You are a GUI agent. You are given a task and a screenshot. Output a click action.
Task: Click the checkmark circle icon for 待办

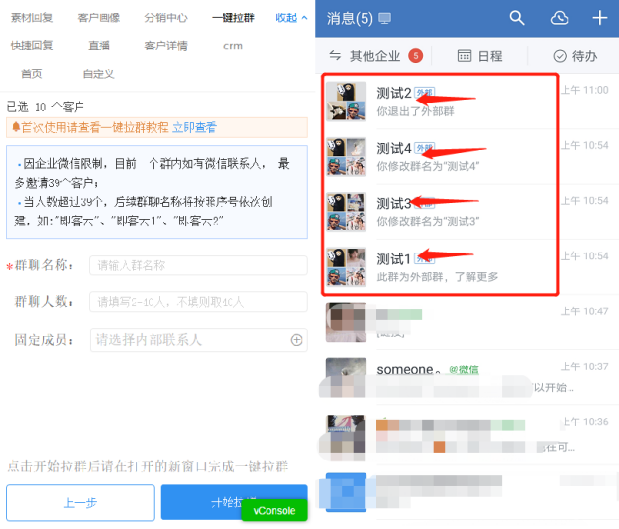[560, 56]
